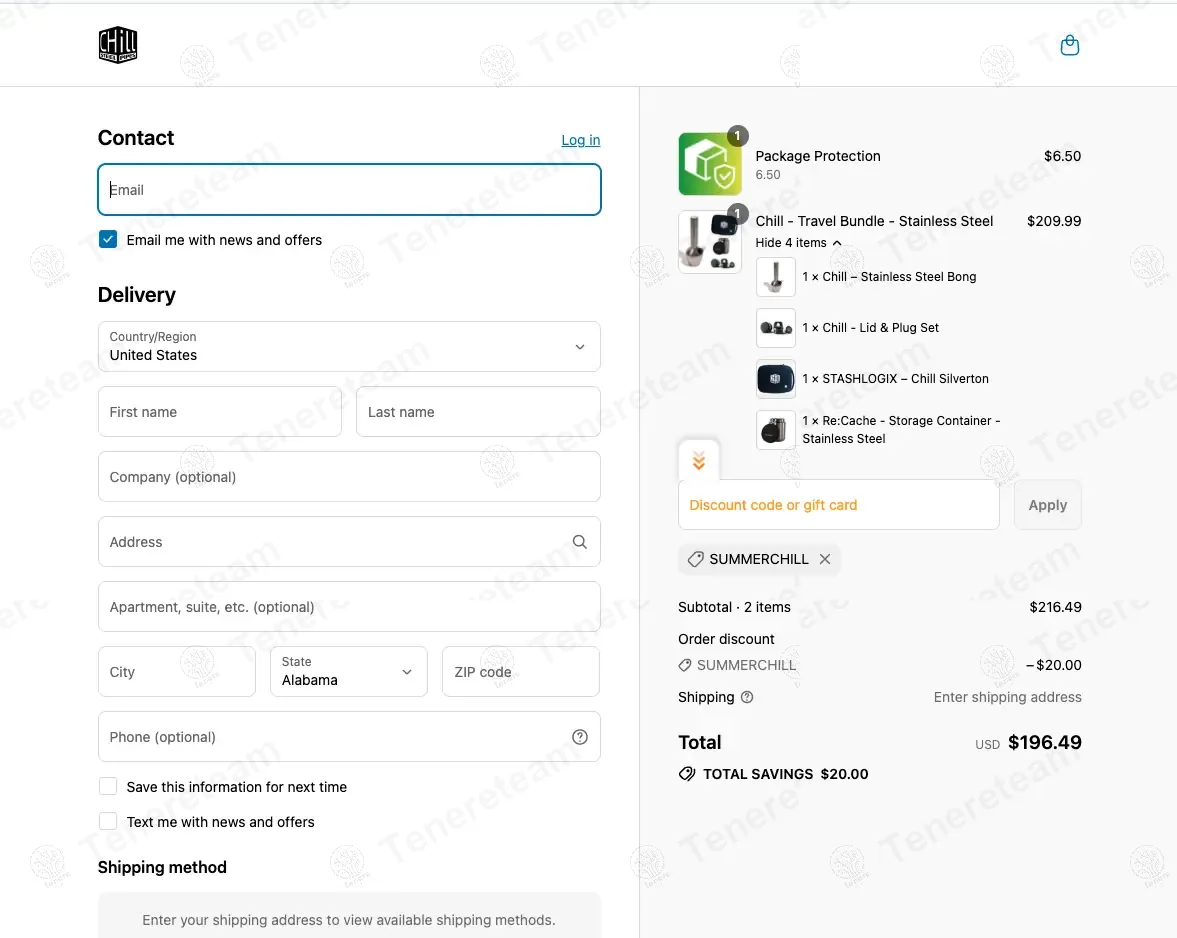Click the First name field
The height and width of the screenshot is (938, 1177).
[220, 412]
